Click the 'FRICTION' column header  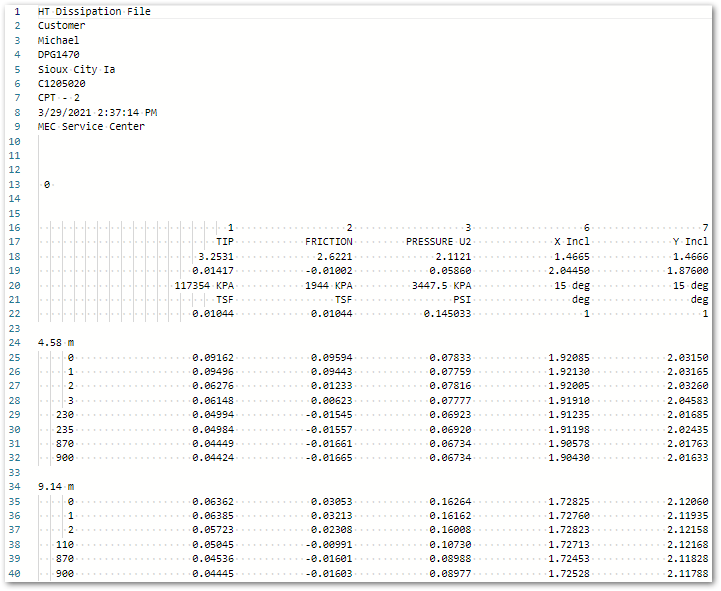click(x=329, y=242)
